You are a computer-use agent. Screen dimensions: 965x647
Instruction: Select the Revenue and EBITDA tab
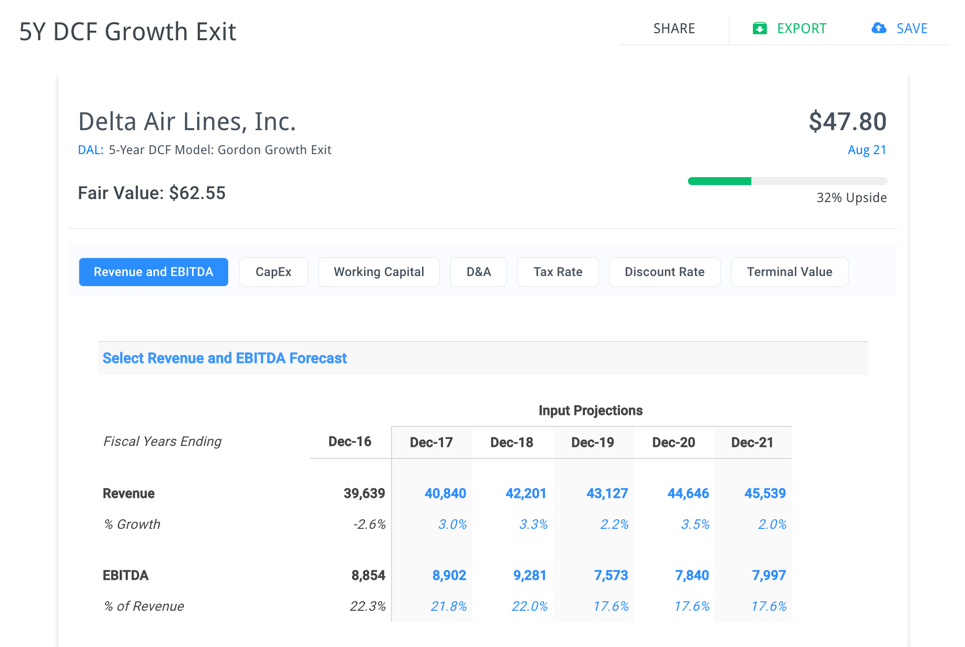coord(153,272)
